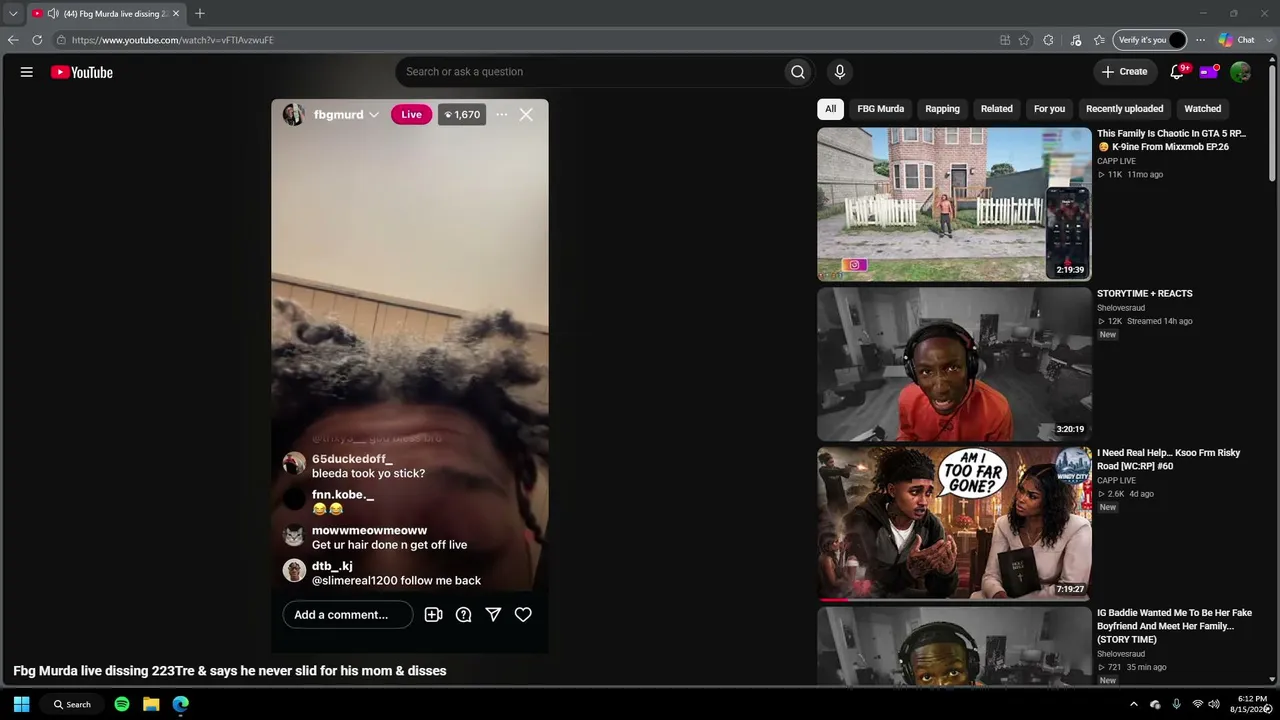
Task: Click the 'AM I TOO FAR GONE?' thumbnail
Action: coord(954,523)
